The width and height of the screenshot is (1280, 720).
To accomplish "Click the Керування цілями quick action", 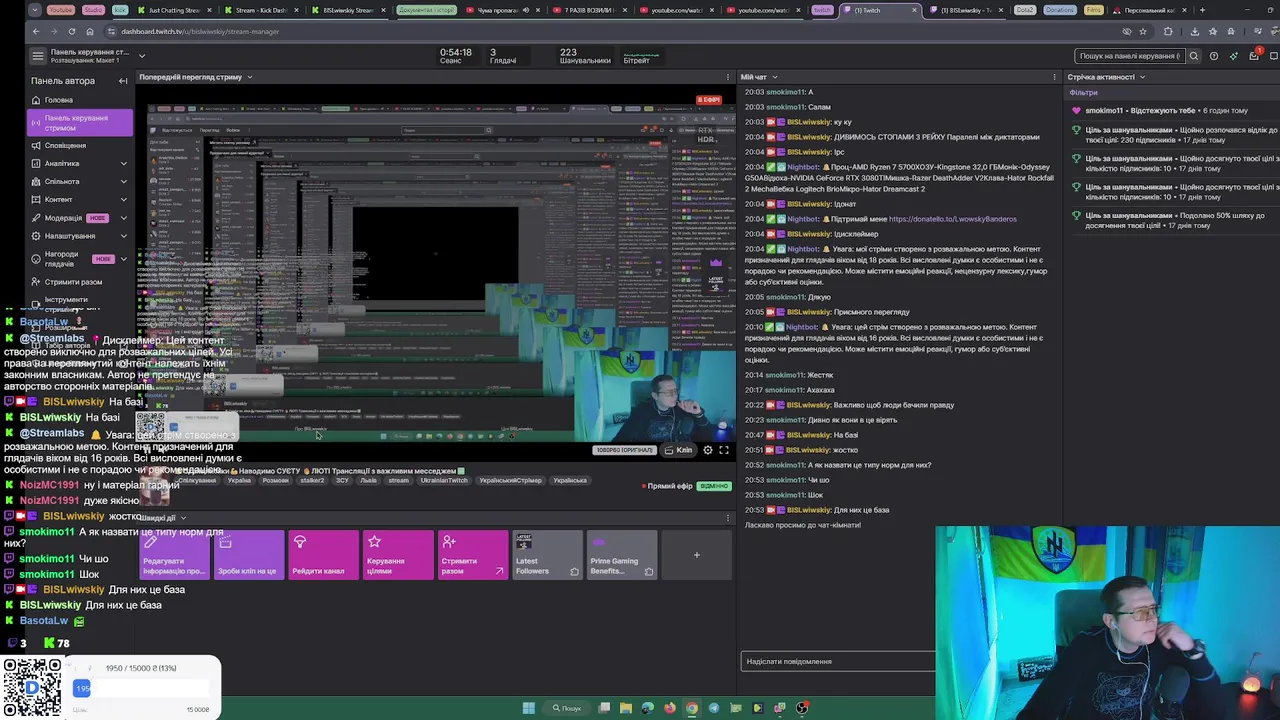I will pyautogui.click(x=398, y=555).
